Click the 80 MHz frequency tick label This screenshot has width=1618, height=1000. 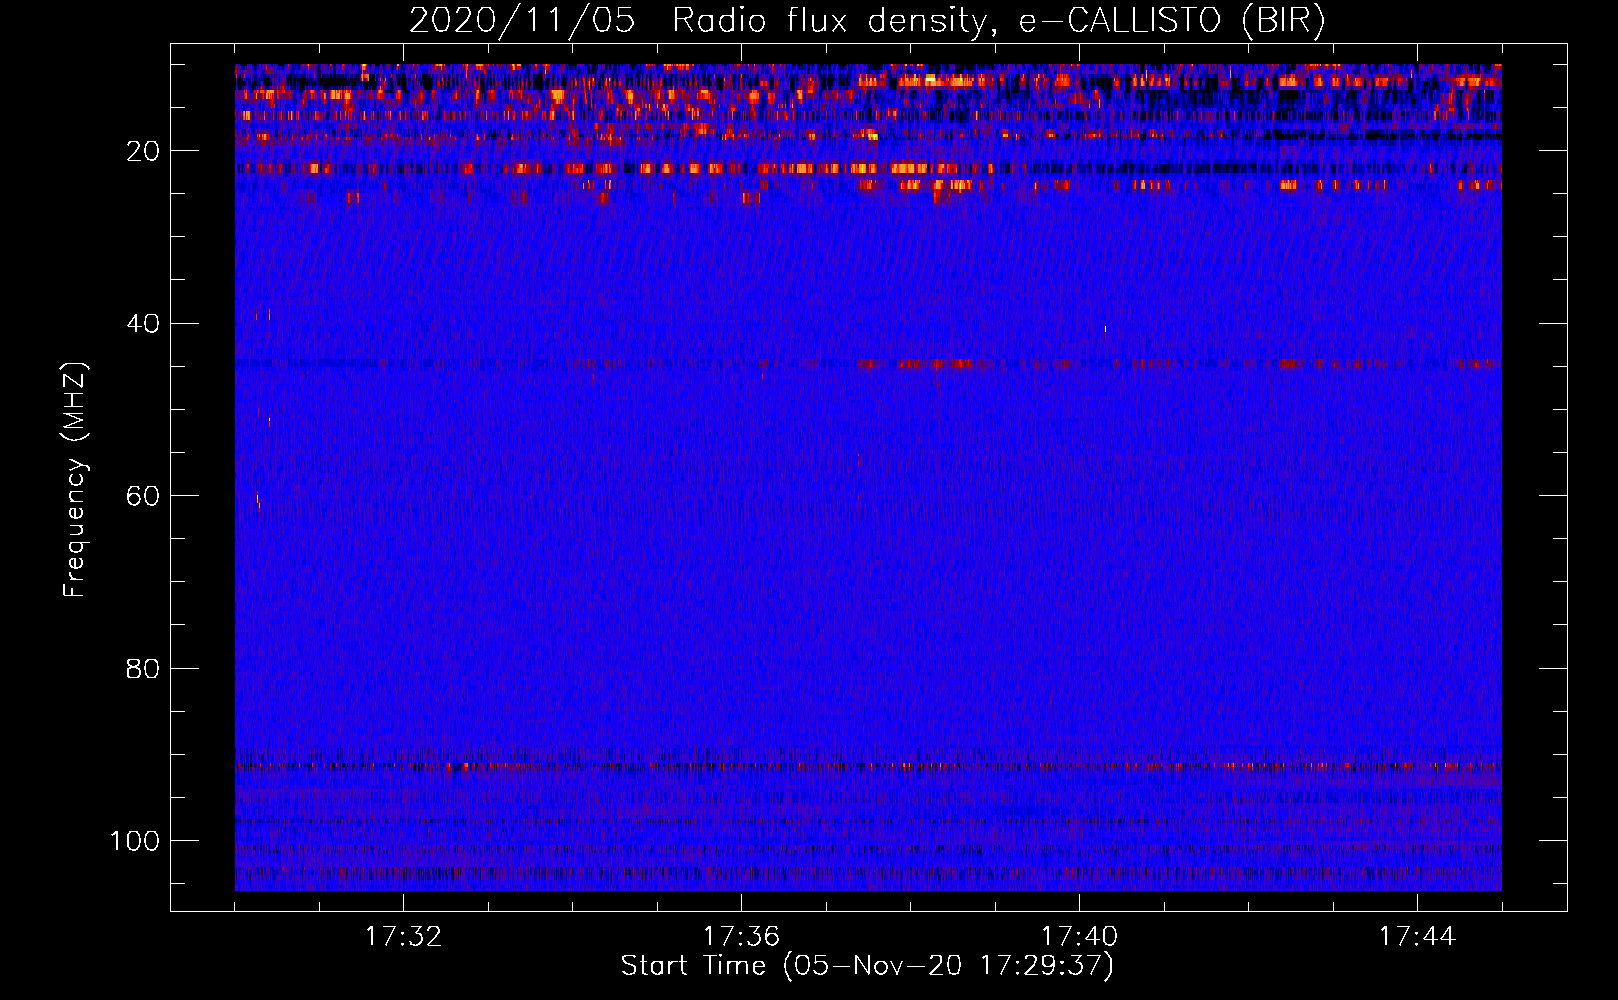pos(143,668)
